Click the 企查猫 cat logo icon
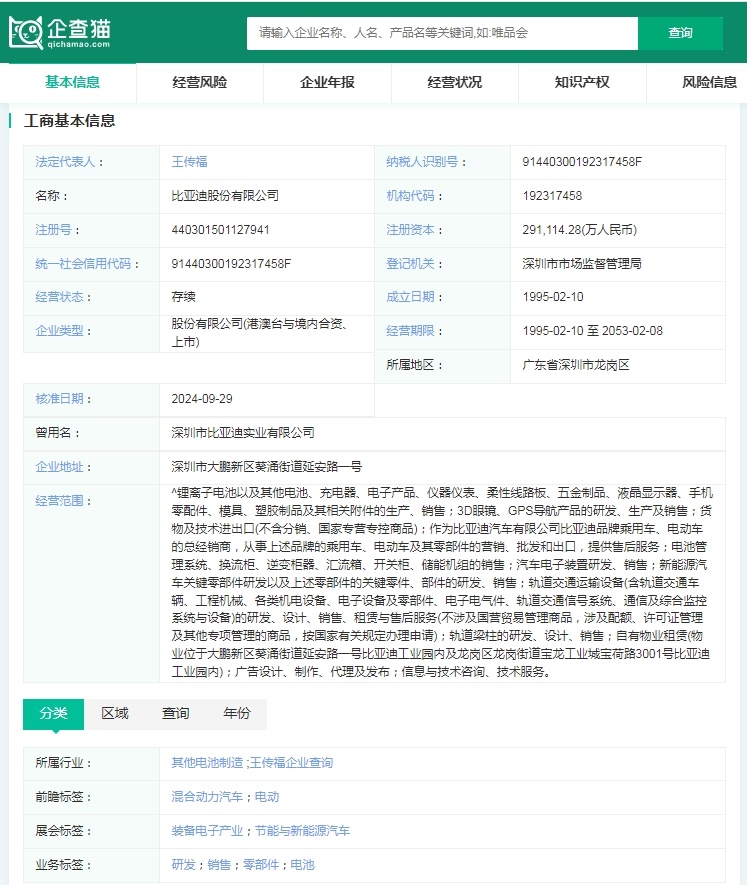 click(x=26, y=32)
